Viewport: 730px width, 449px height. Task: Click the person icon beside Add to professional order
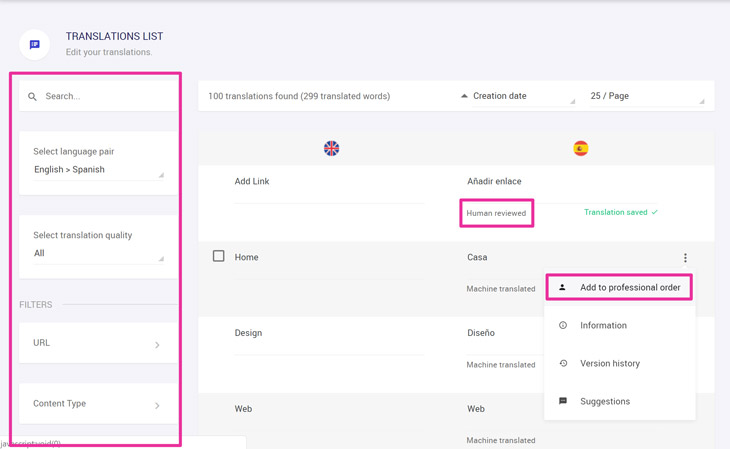click(562, 287)
